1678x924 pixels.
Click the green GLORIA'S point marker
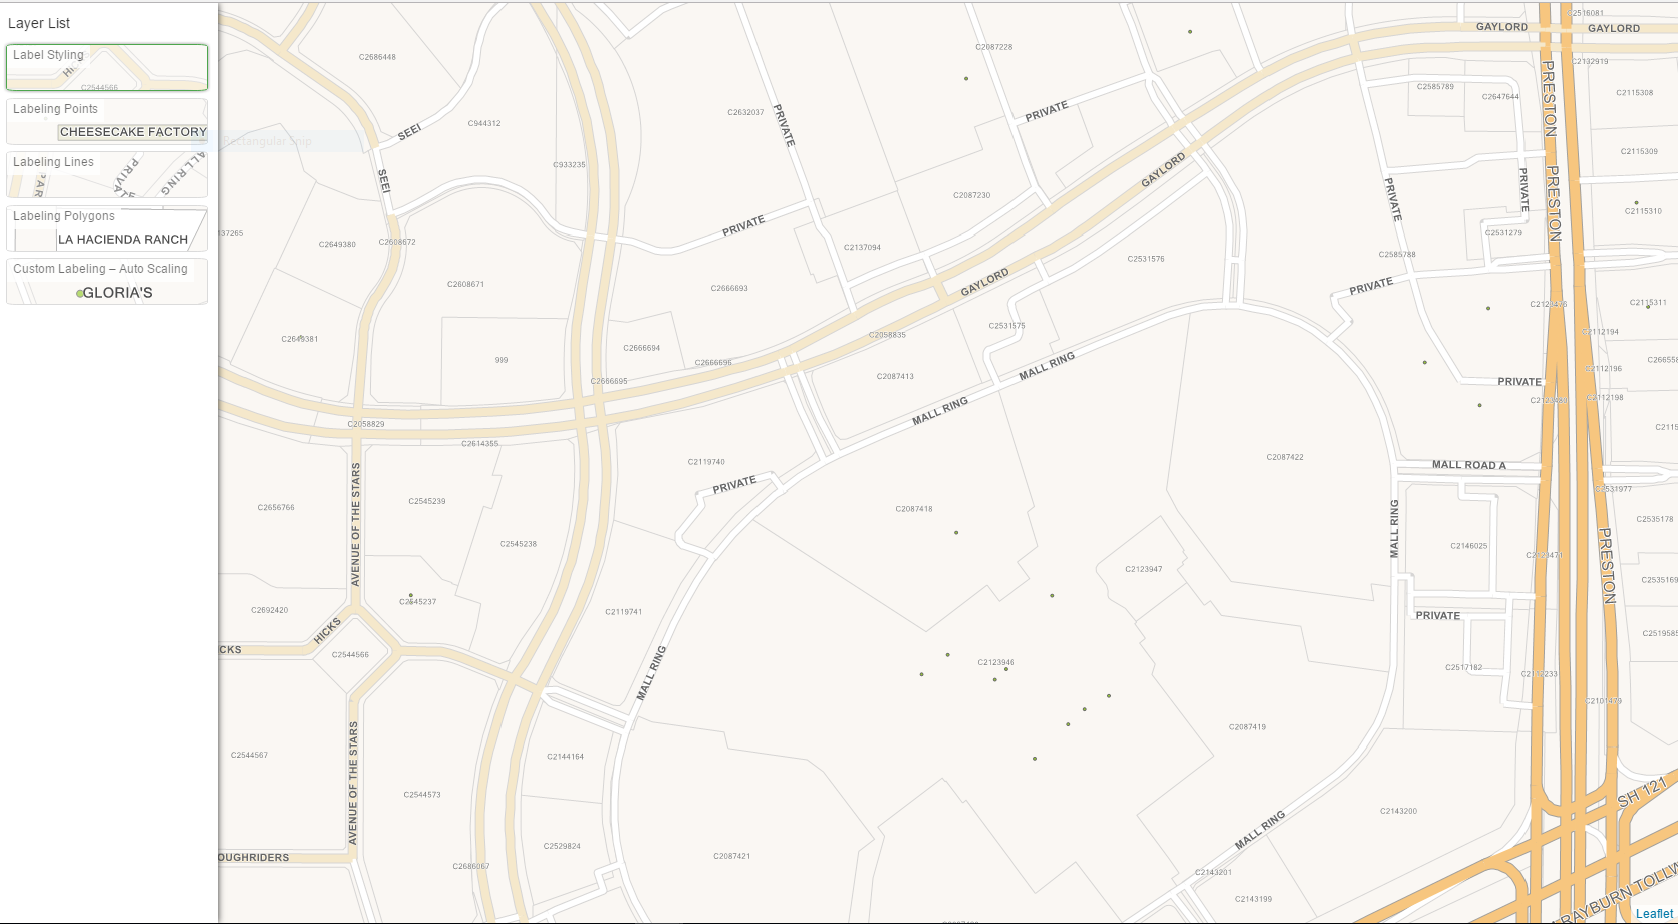coord(80,294)
